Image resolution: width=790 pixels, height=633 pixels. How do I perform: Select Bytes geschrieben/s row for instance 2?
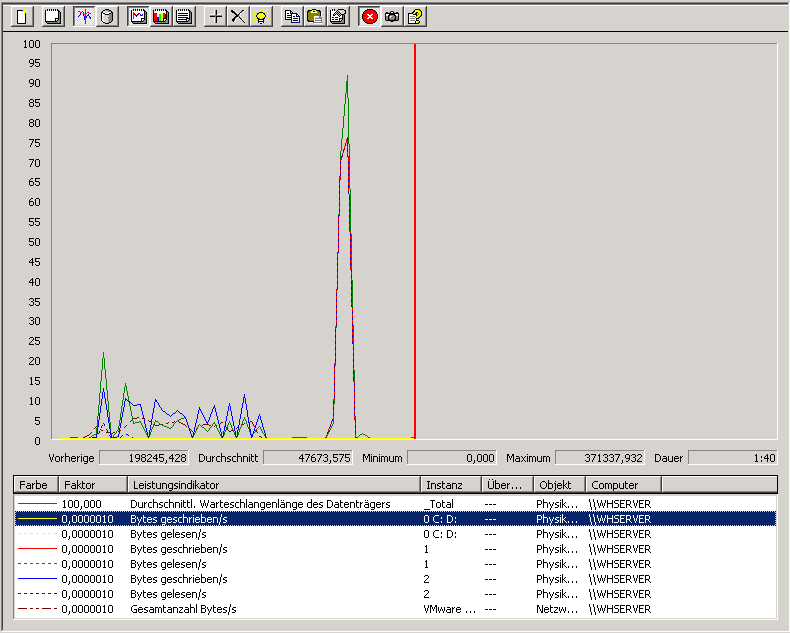tap(396, 579)
